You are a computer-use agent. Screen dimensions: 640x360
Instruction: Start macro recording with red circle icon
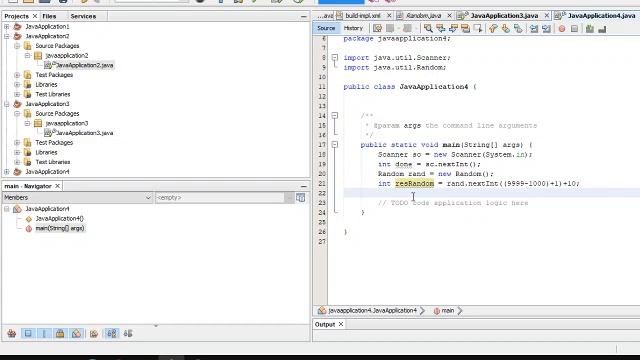click(x=562, y=29)
